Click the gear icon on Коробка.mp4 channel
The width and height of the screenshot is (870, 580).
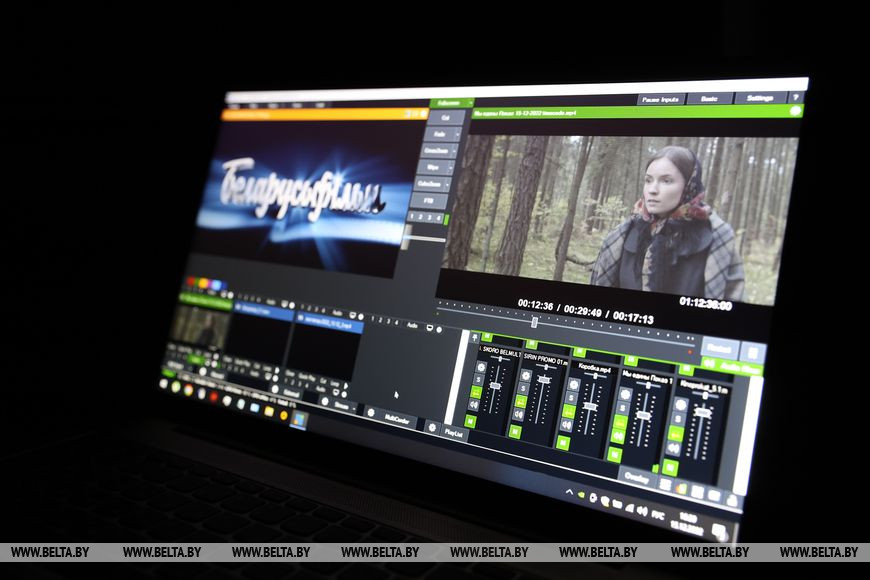tap(573, 384)
